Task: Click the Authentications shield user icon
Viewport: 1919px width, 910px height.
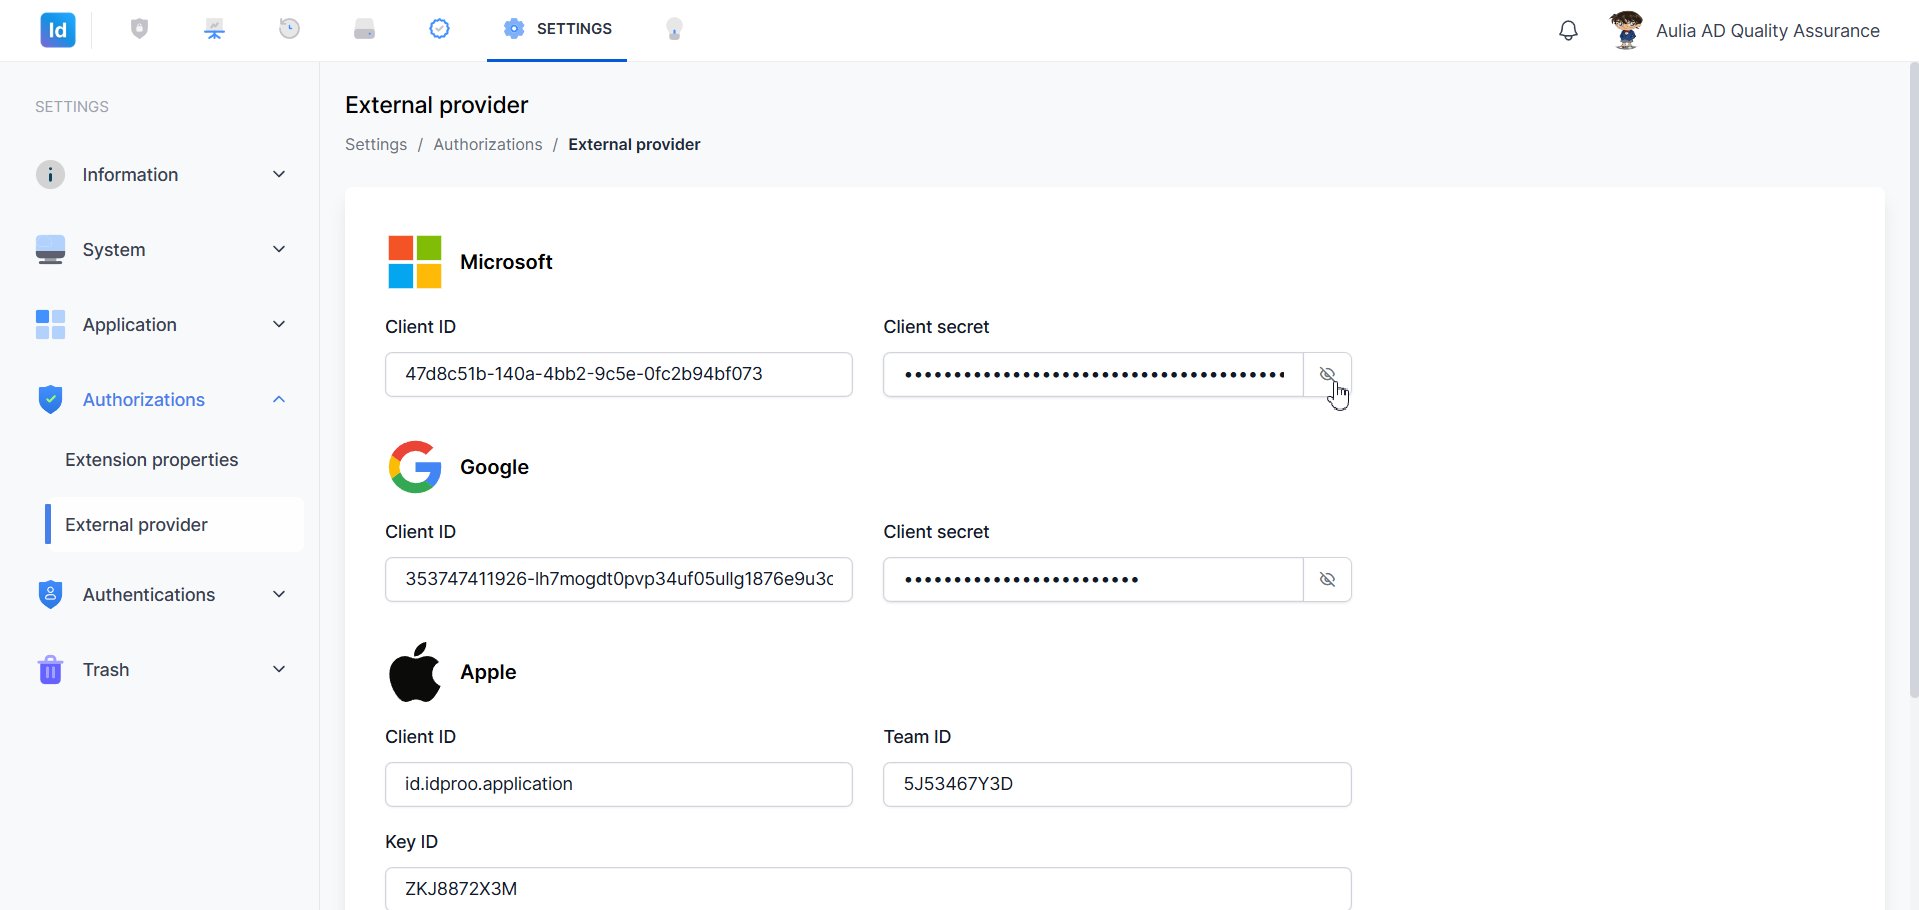Action: [50, 595]
